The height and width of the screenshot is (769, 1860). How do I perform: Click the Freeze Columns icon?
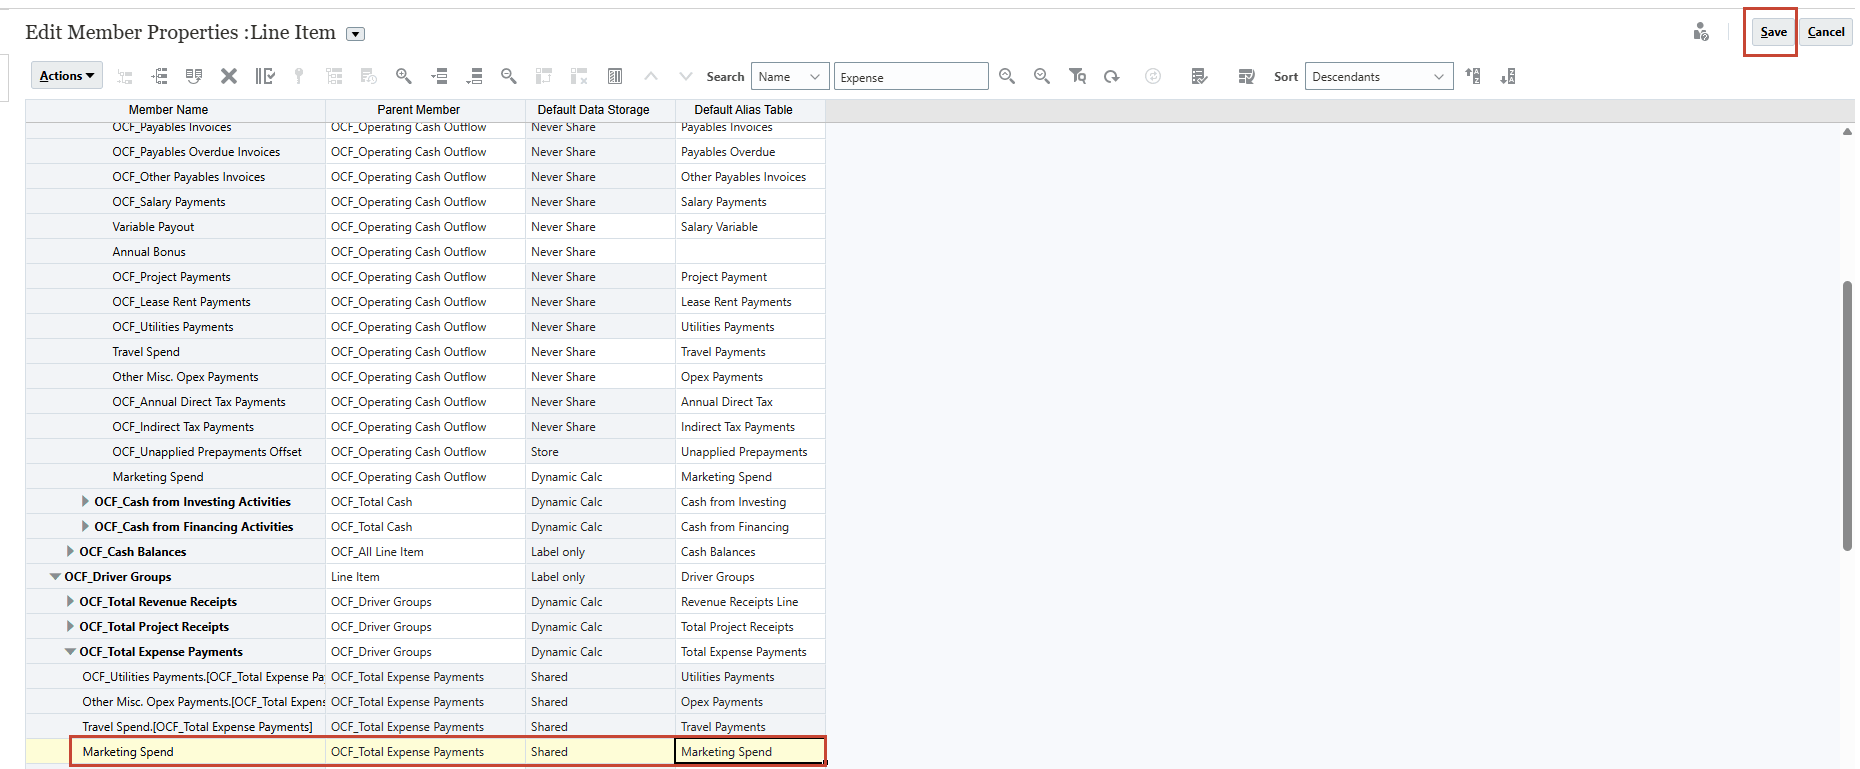click(615, 76)
